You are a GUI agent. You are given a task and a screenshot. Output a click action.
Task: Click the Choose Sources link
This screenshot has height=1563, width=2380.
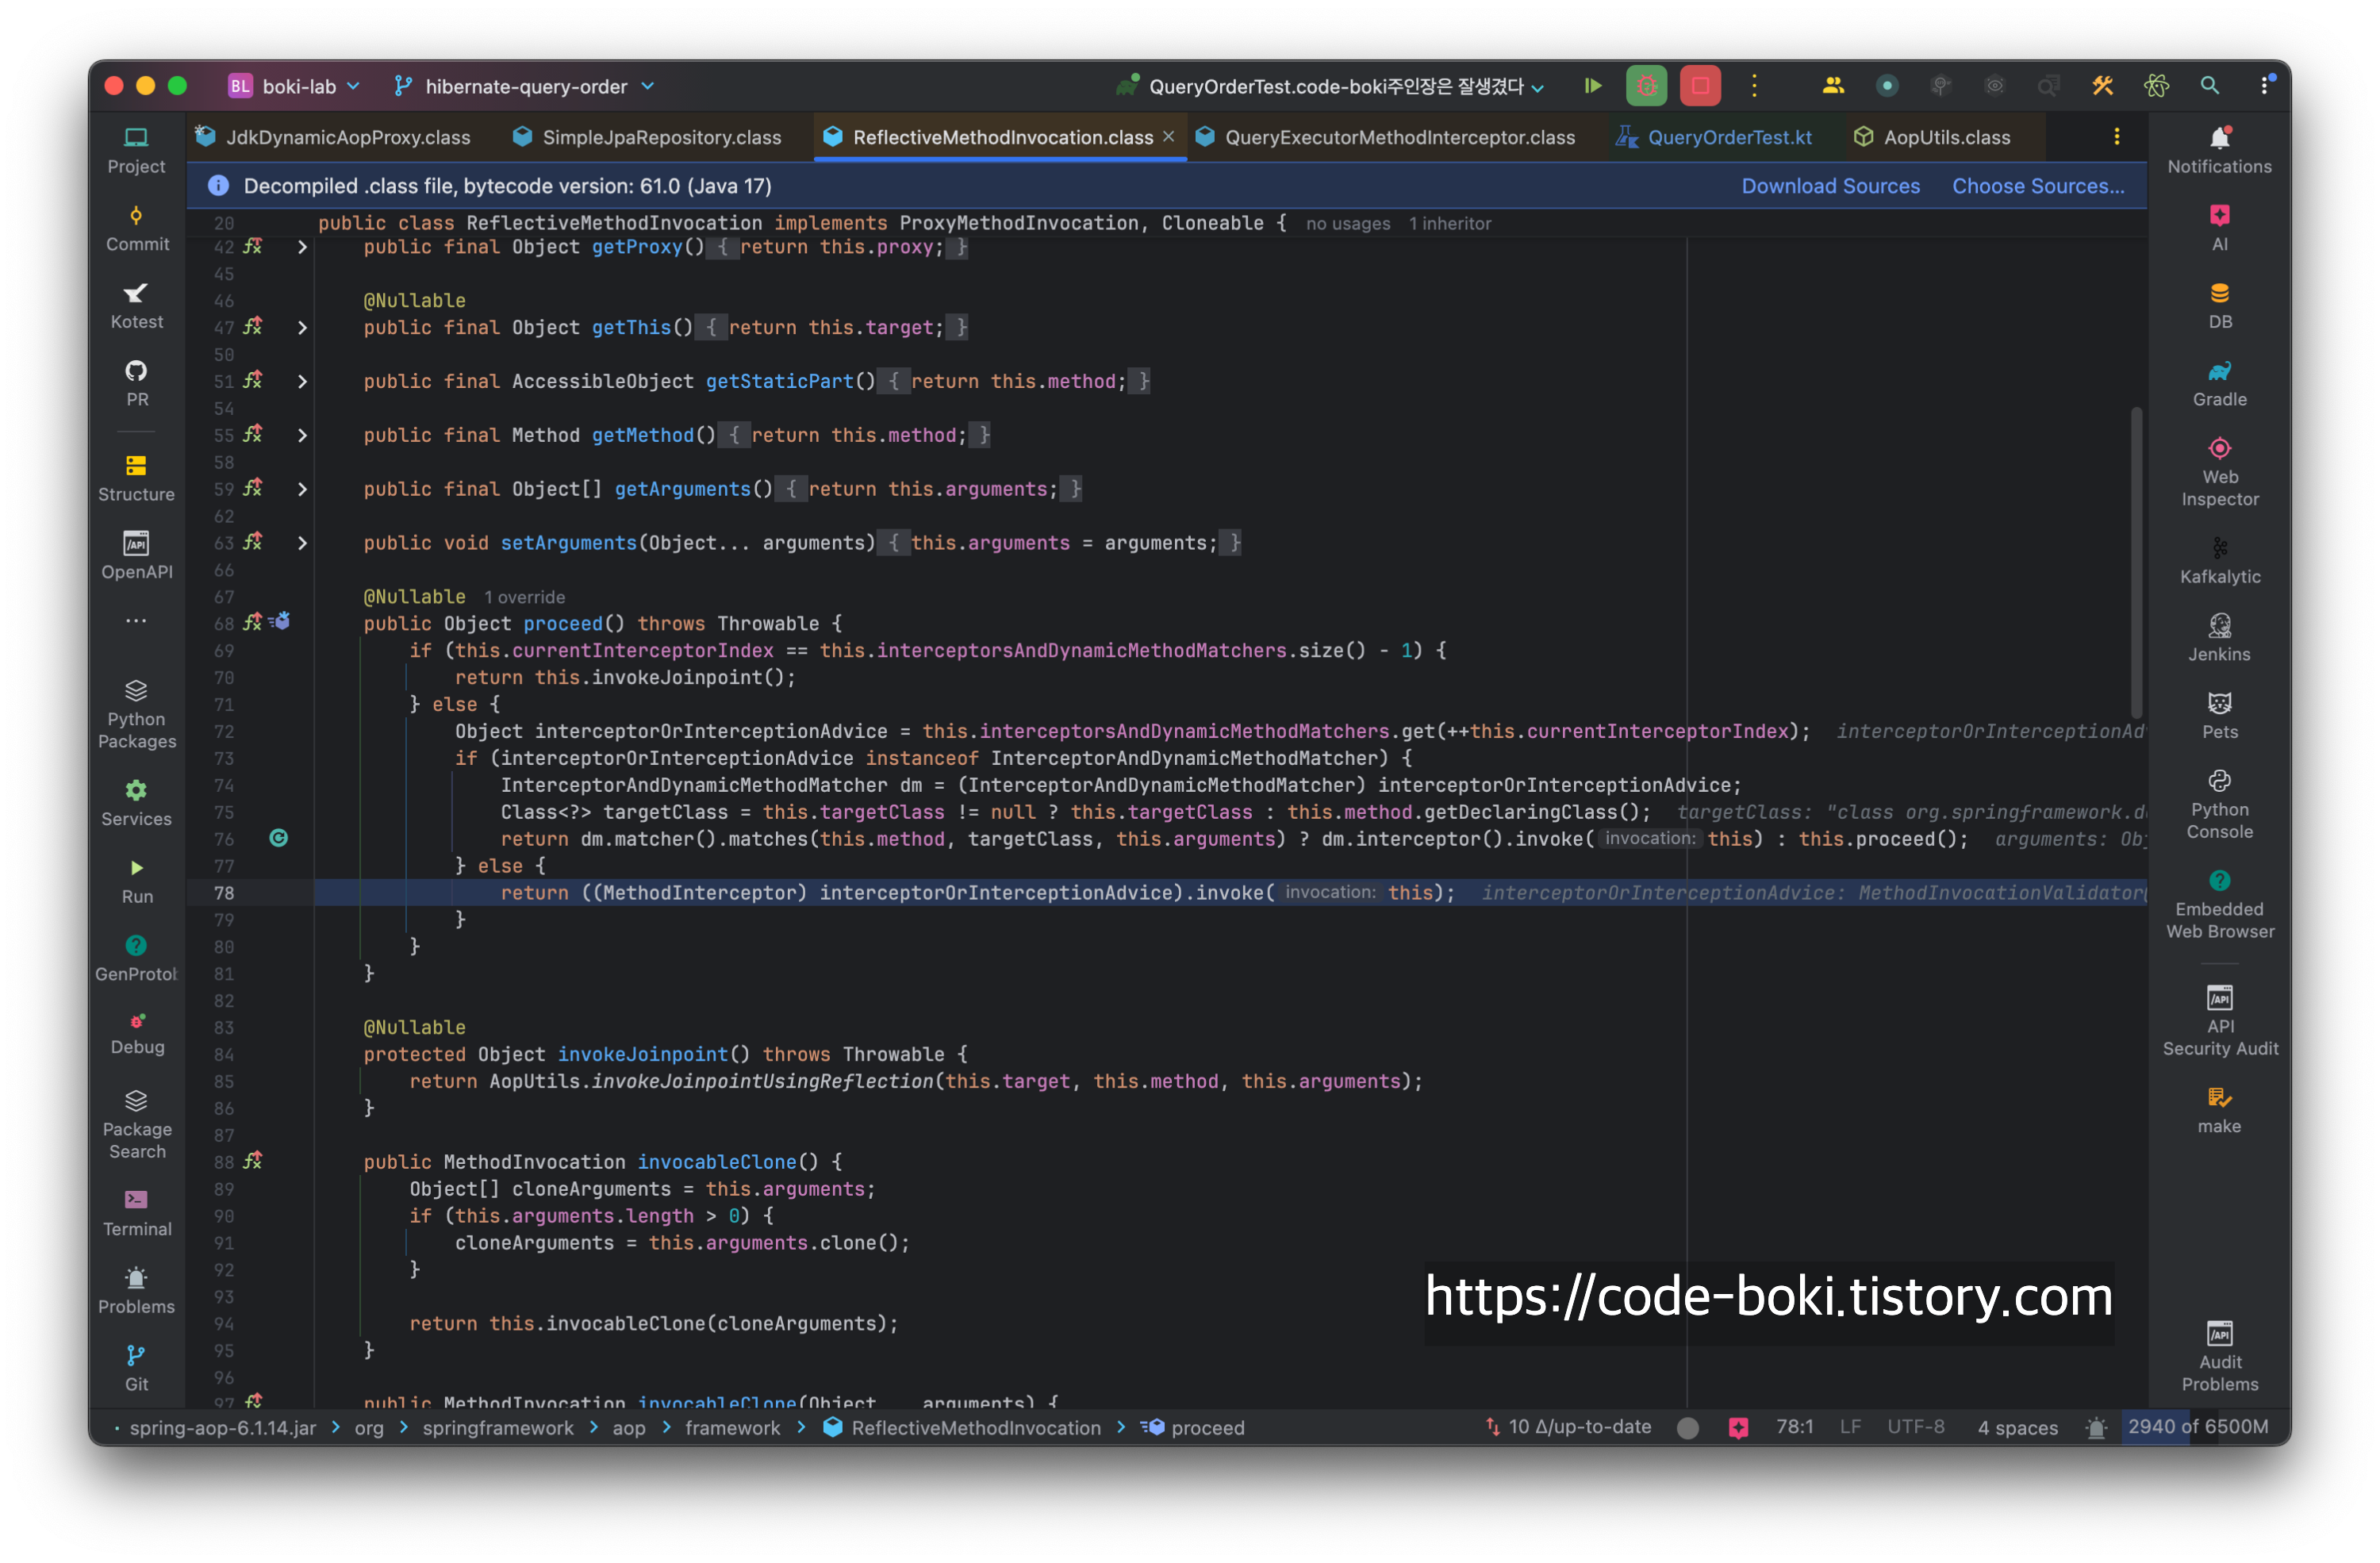pyautogui.click(x=2037, y=186)
